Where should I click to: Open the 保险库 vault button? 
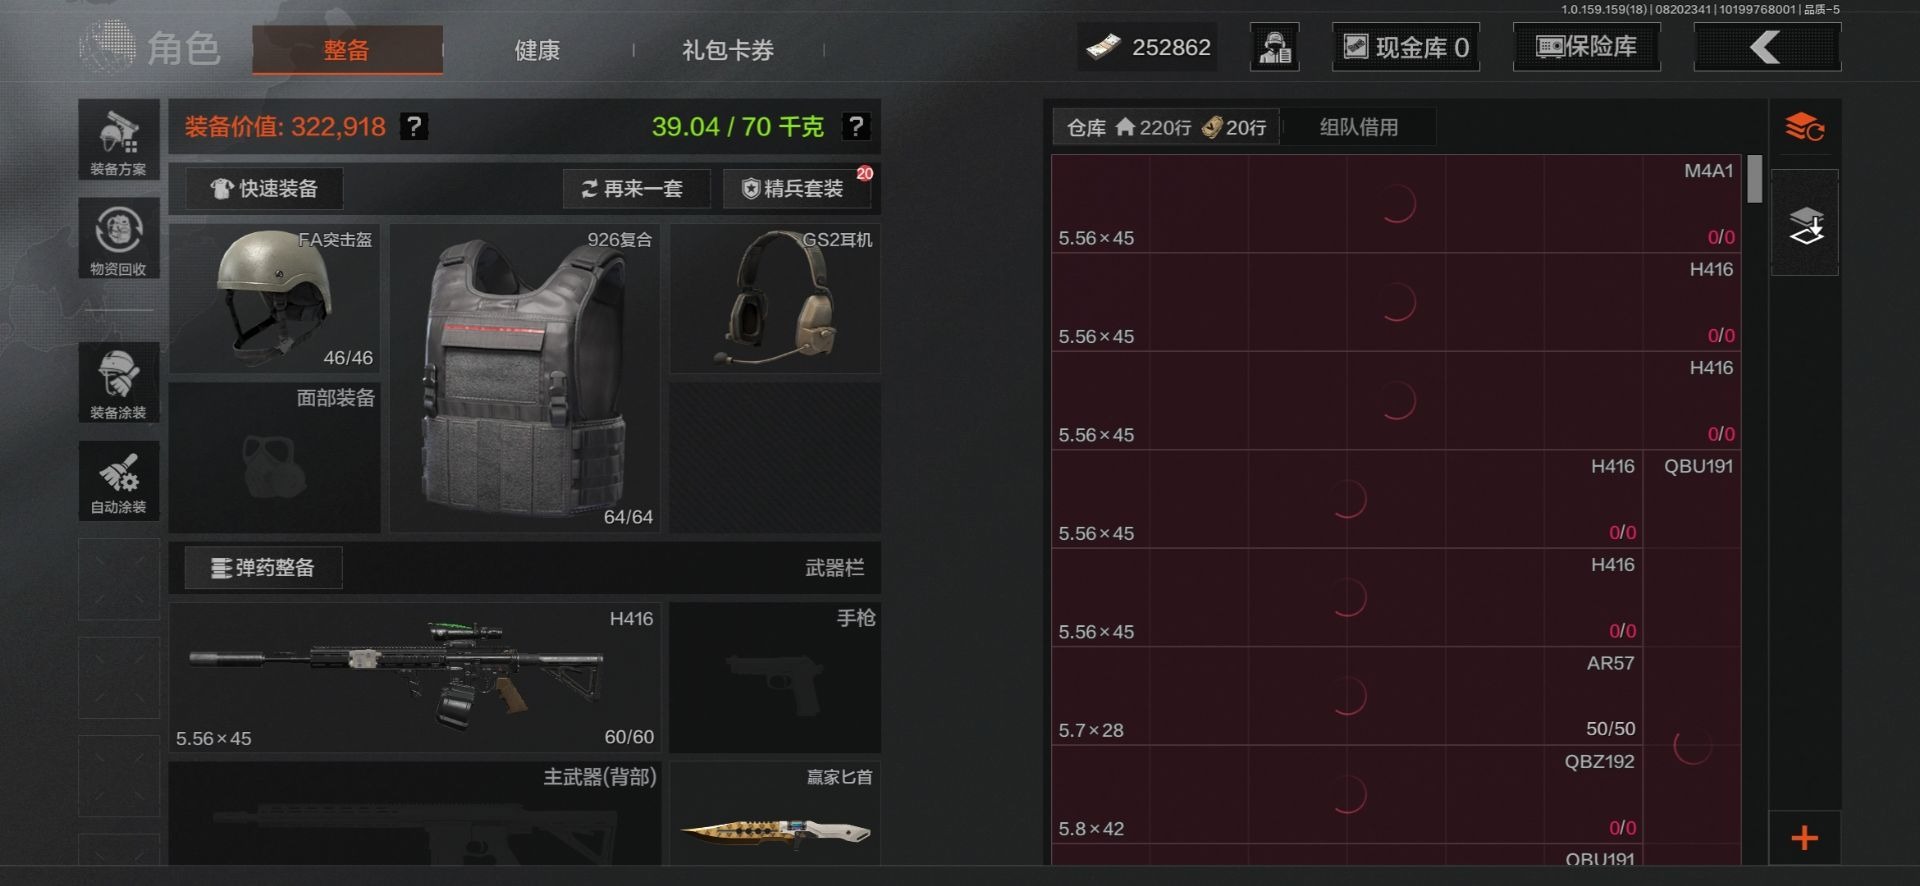click(1587, 47)
